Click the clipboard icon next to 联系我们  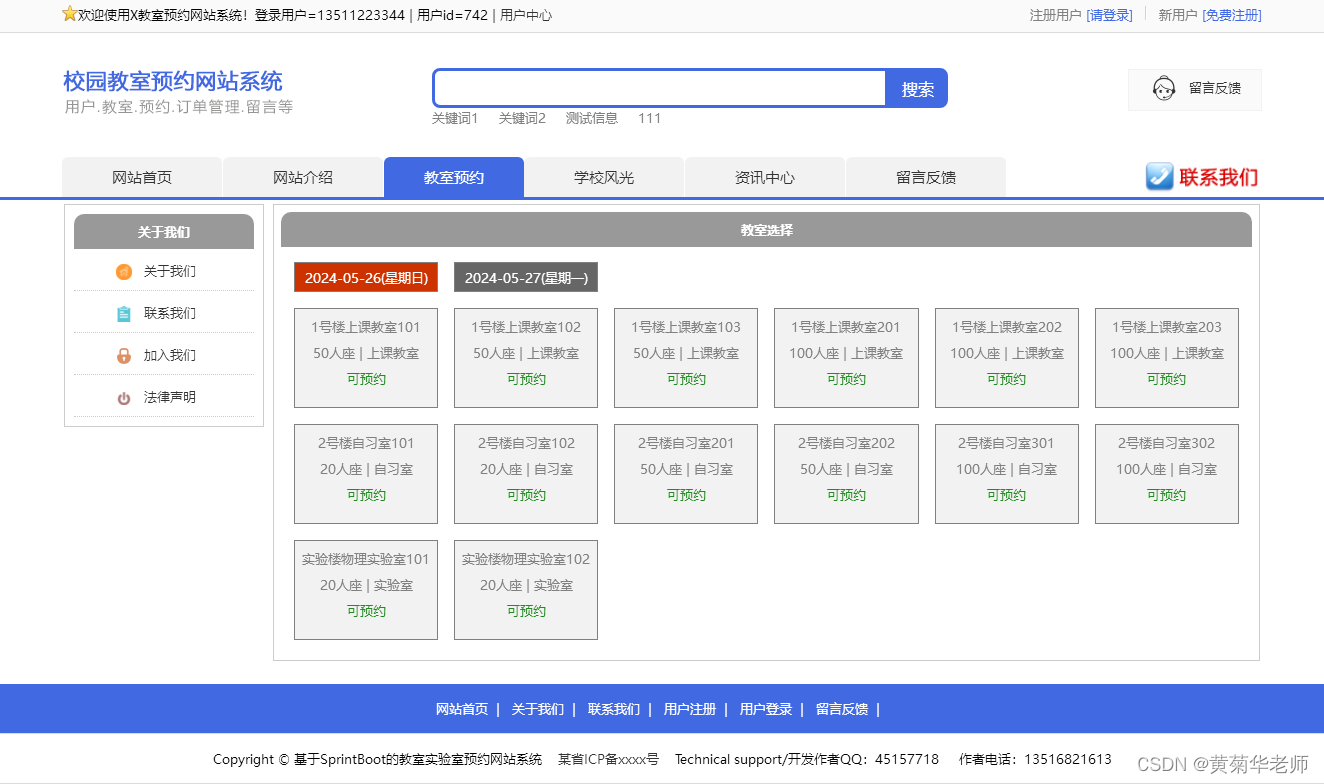click(124, 314)
